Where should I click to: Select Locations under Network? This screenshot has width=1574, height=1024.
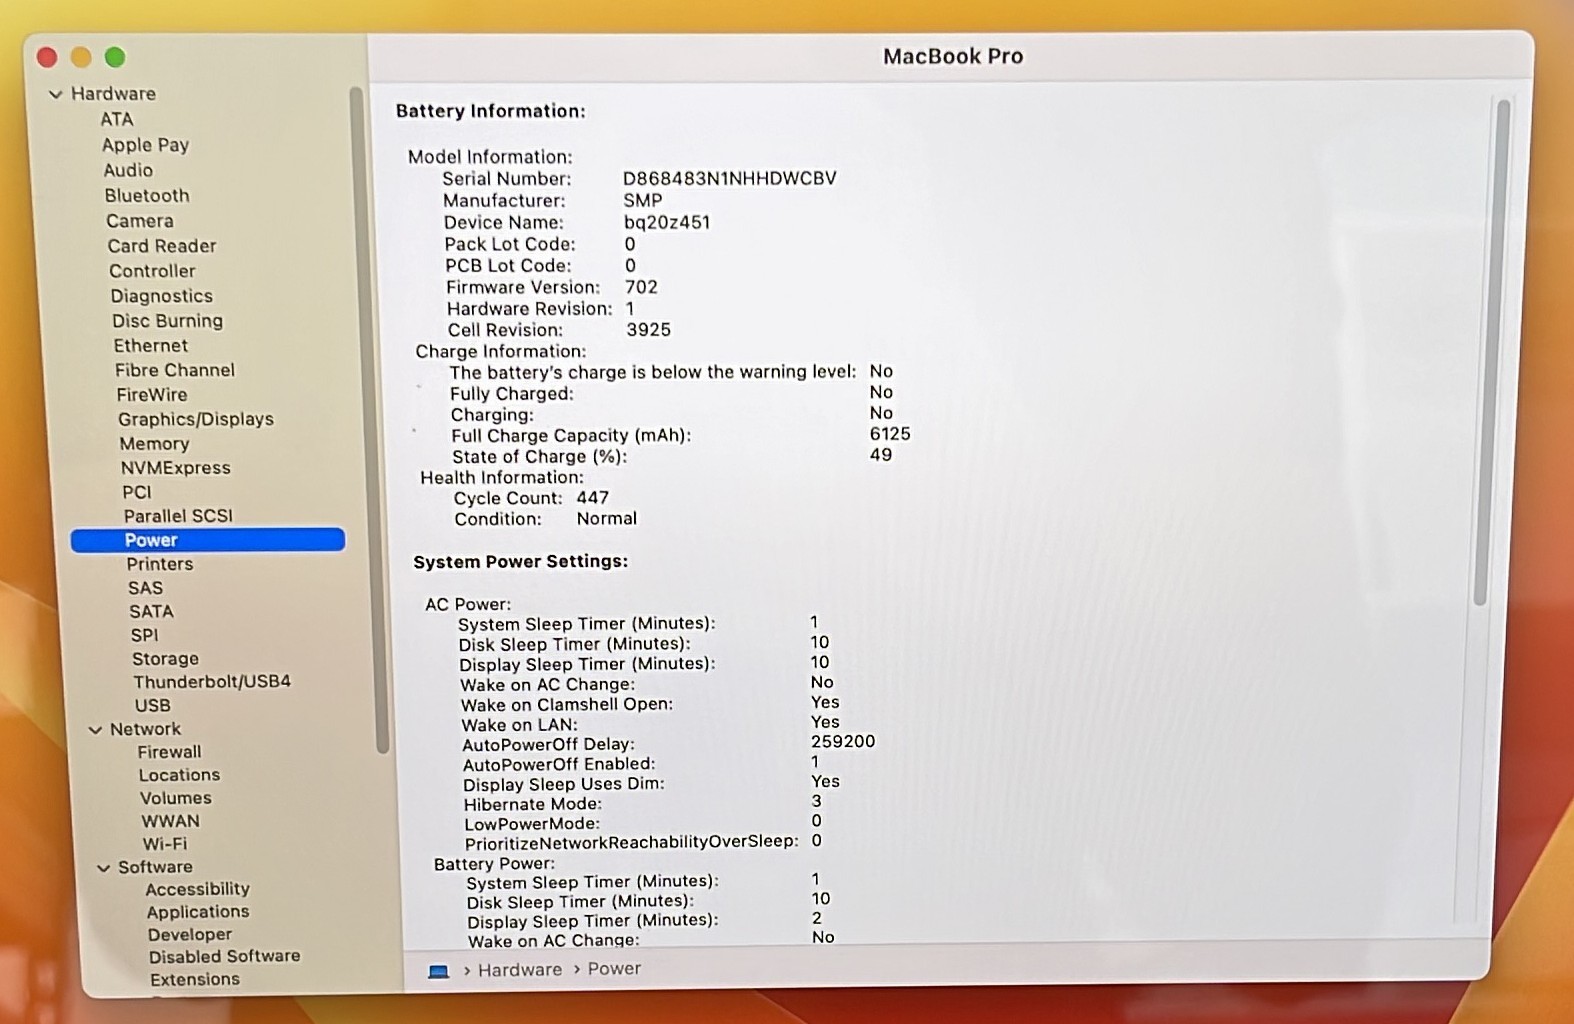(179, 775)
